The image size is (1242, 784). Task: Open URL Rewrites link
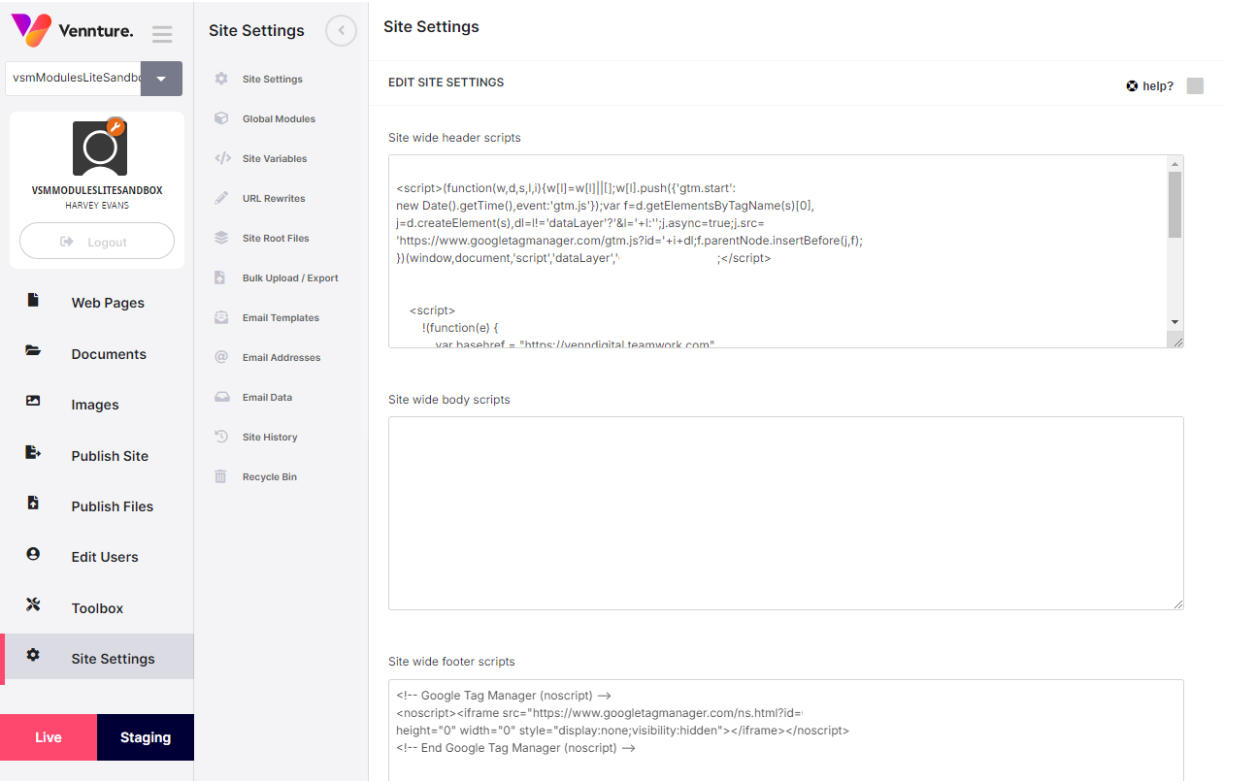click(274, 199)
